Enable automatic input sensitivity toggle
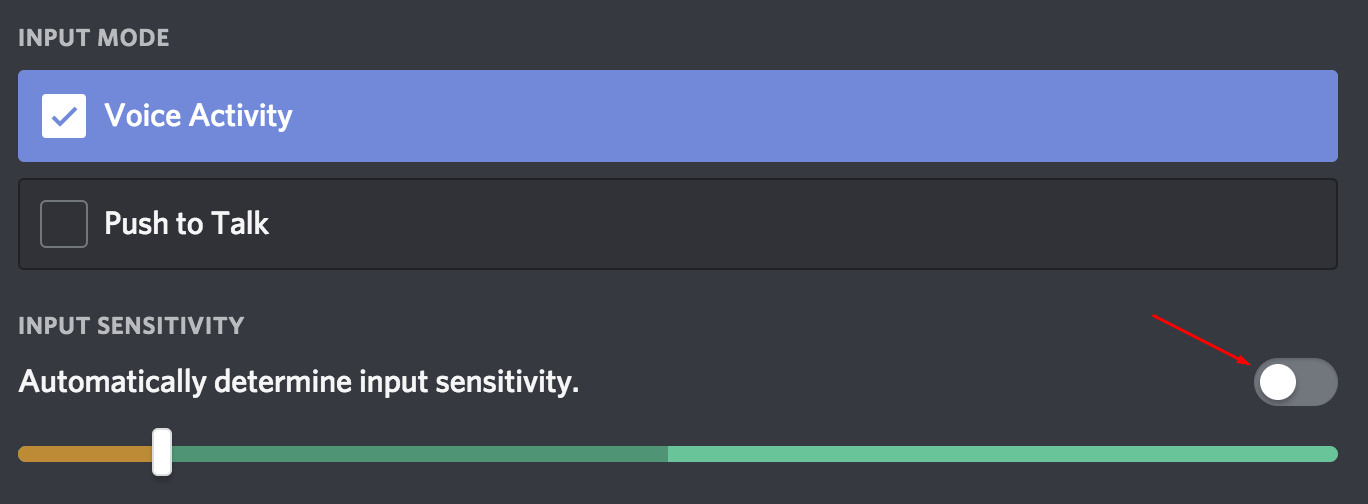1368x504 pixels. click(1295, 382)
